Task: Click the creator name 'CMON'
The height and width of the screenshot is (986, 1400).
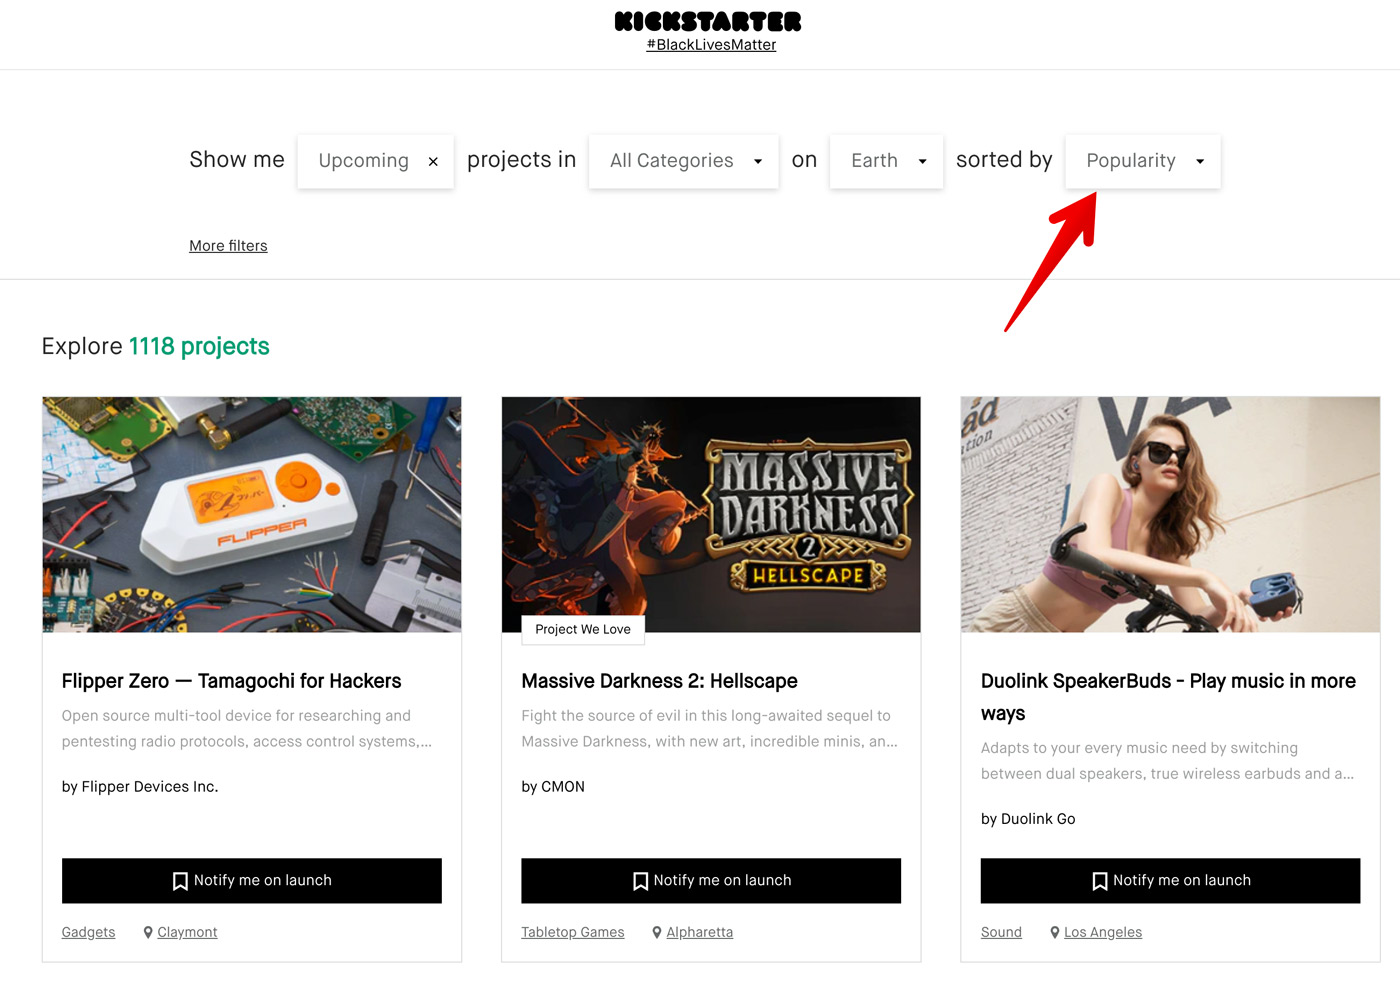Action: pos(563,787)
